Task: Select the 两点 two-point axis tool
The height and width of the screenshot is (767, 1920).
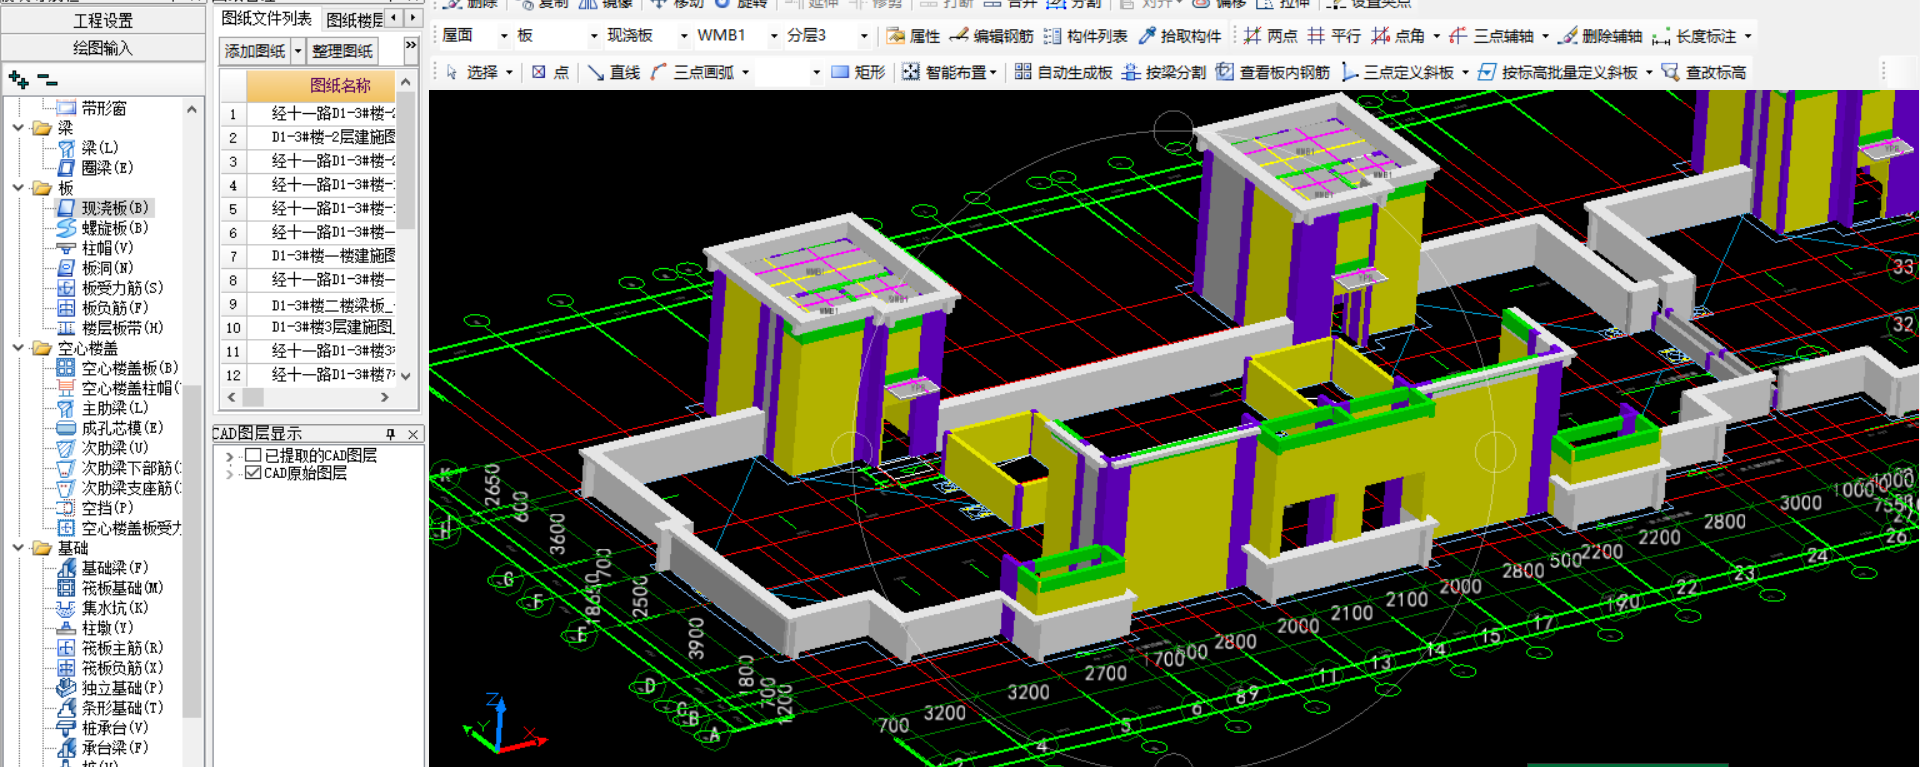Action: click(1270, 36)
